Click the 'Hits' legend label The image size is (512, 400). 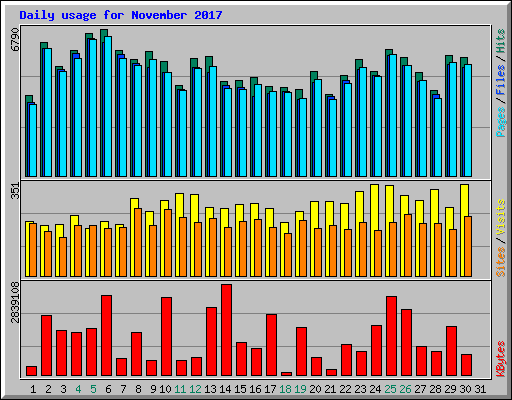(501, 41)
